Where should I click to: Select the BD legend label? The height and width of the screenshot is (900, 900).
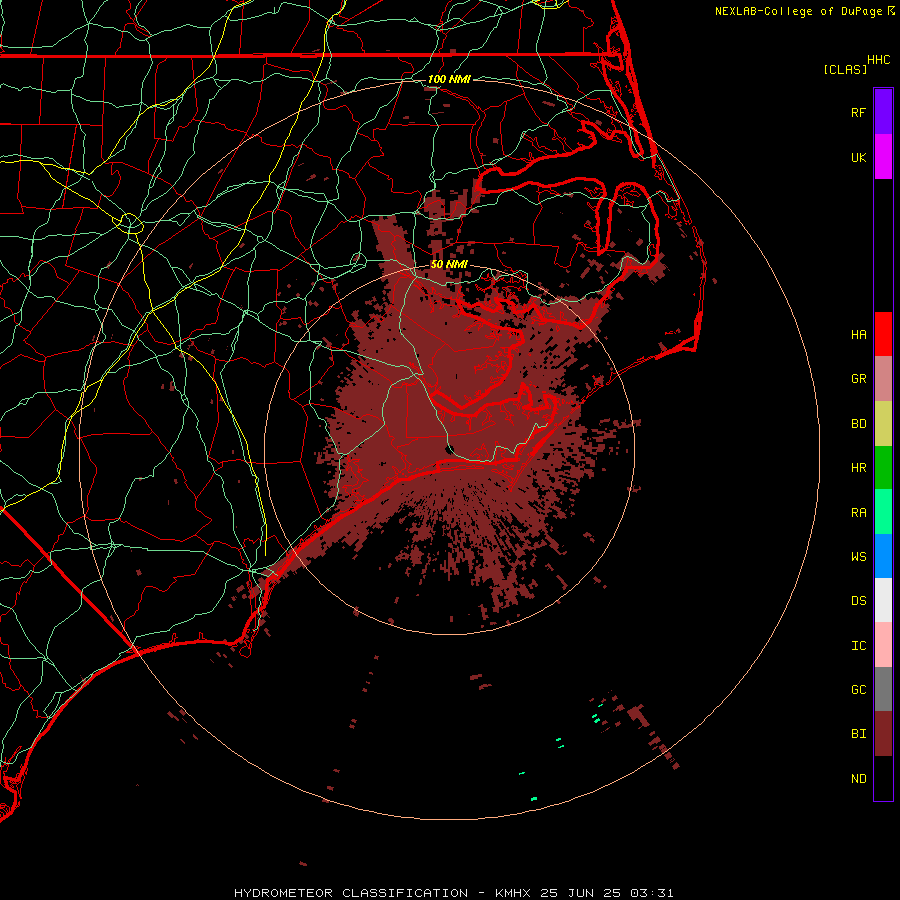[858, 424]
